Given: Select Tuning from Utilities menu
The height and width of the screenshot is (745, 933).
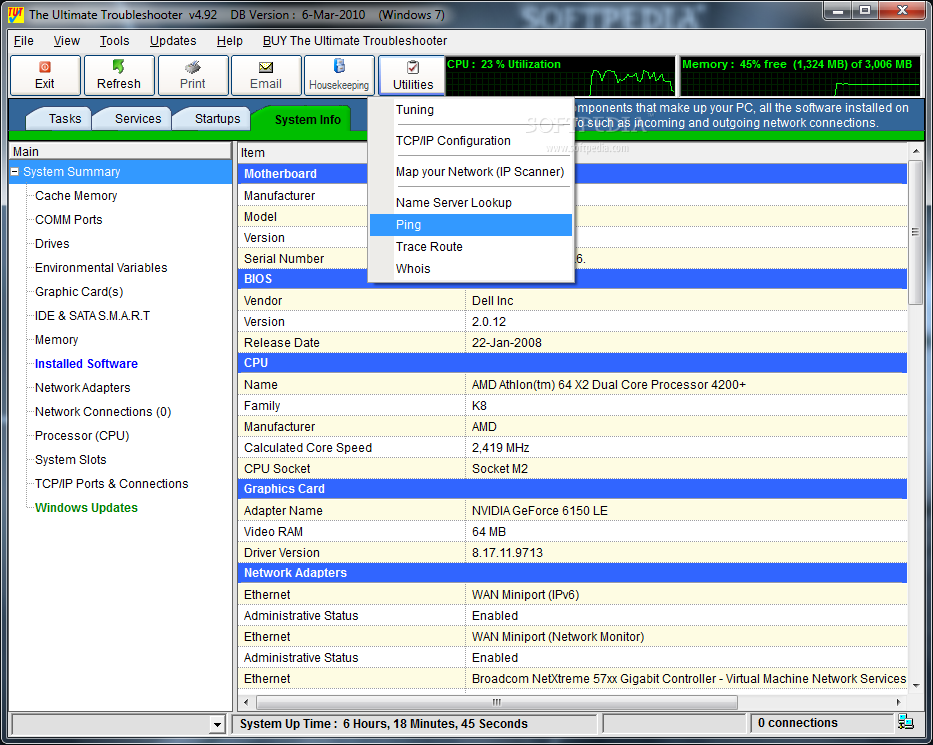Looking at the screenshot, I should click(471, 110).
